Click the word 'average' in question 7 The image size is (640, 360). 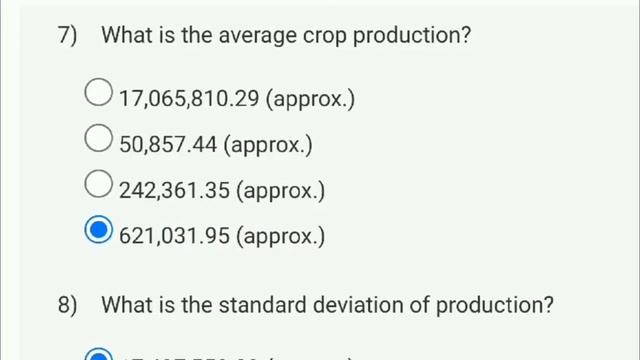pos(258,37)
